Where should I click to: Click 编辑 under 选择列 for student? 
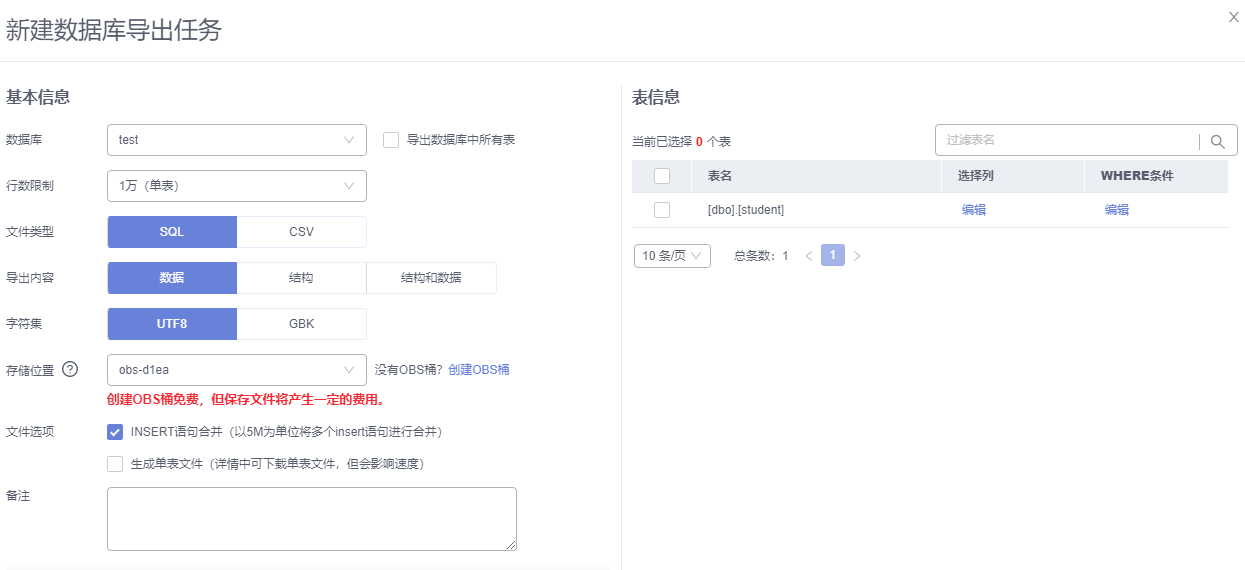pos(974,210)
